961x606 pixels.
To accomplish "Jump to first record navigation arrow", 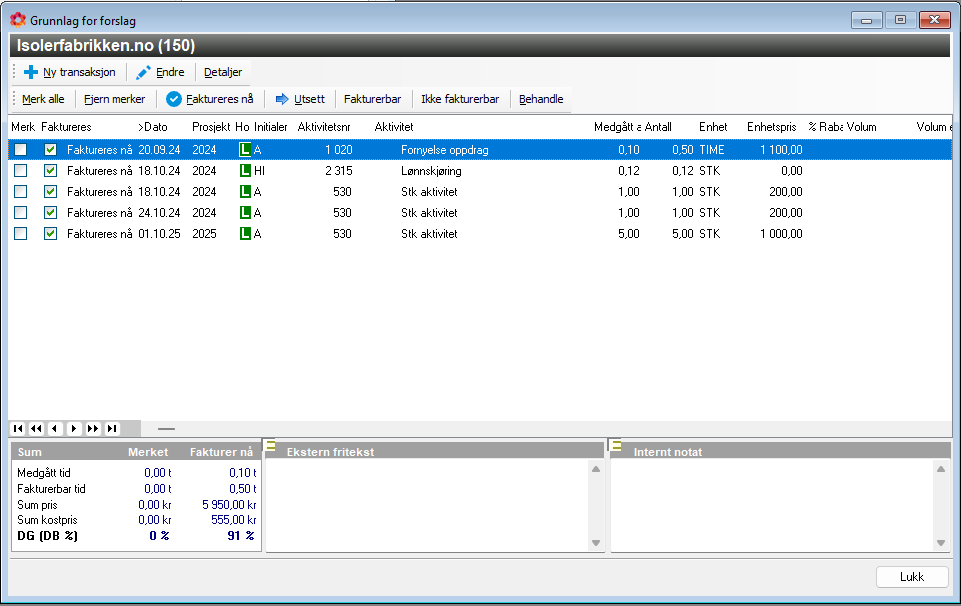I will pyautogui.click(x=18, y=428).
